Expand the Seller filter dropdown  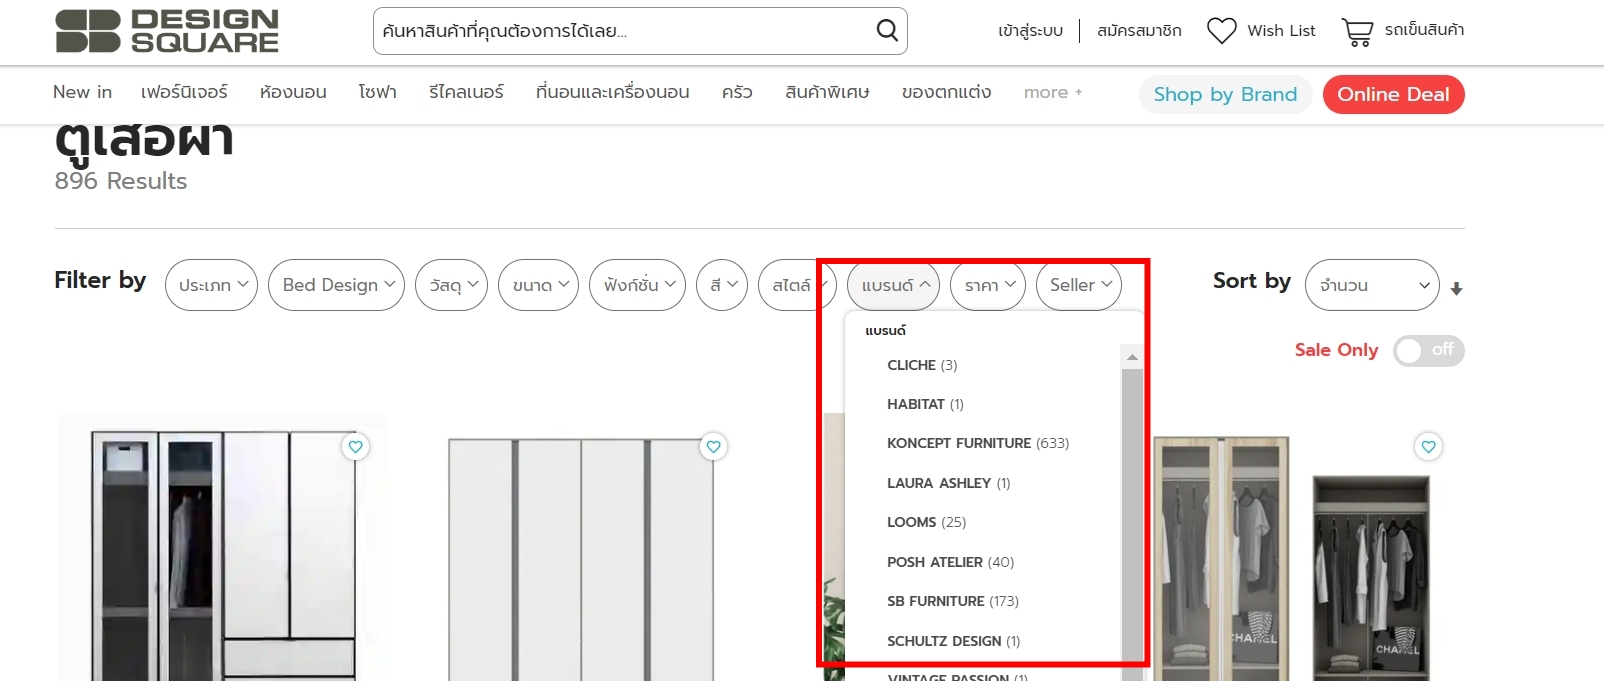coord(1079,285)
